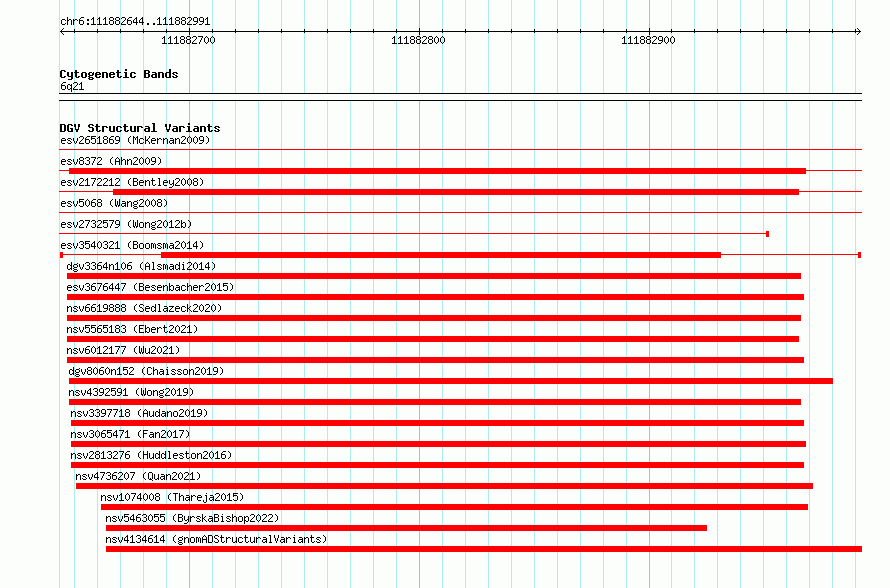Click the red bar of esv8372
The width and height of the screenshot is (890, 588).
click(437, 171)
